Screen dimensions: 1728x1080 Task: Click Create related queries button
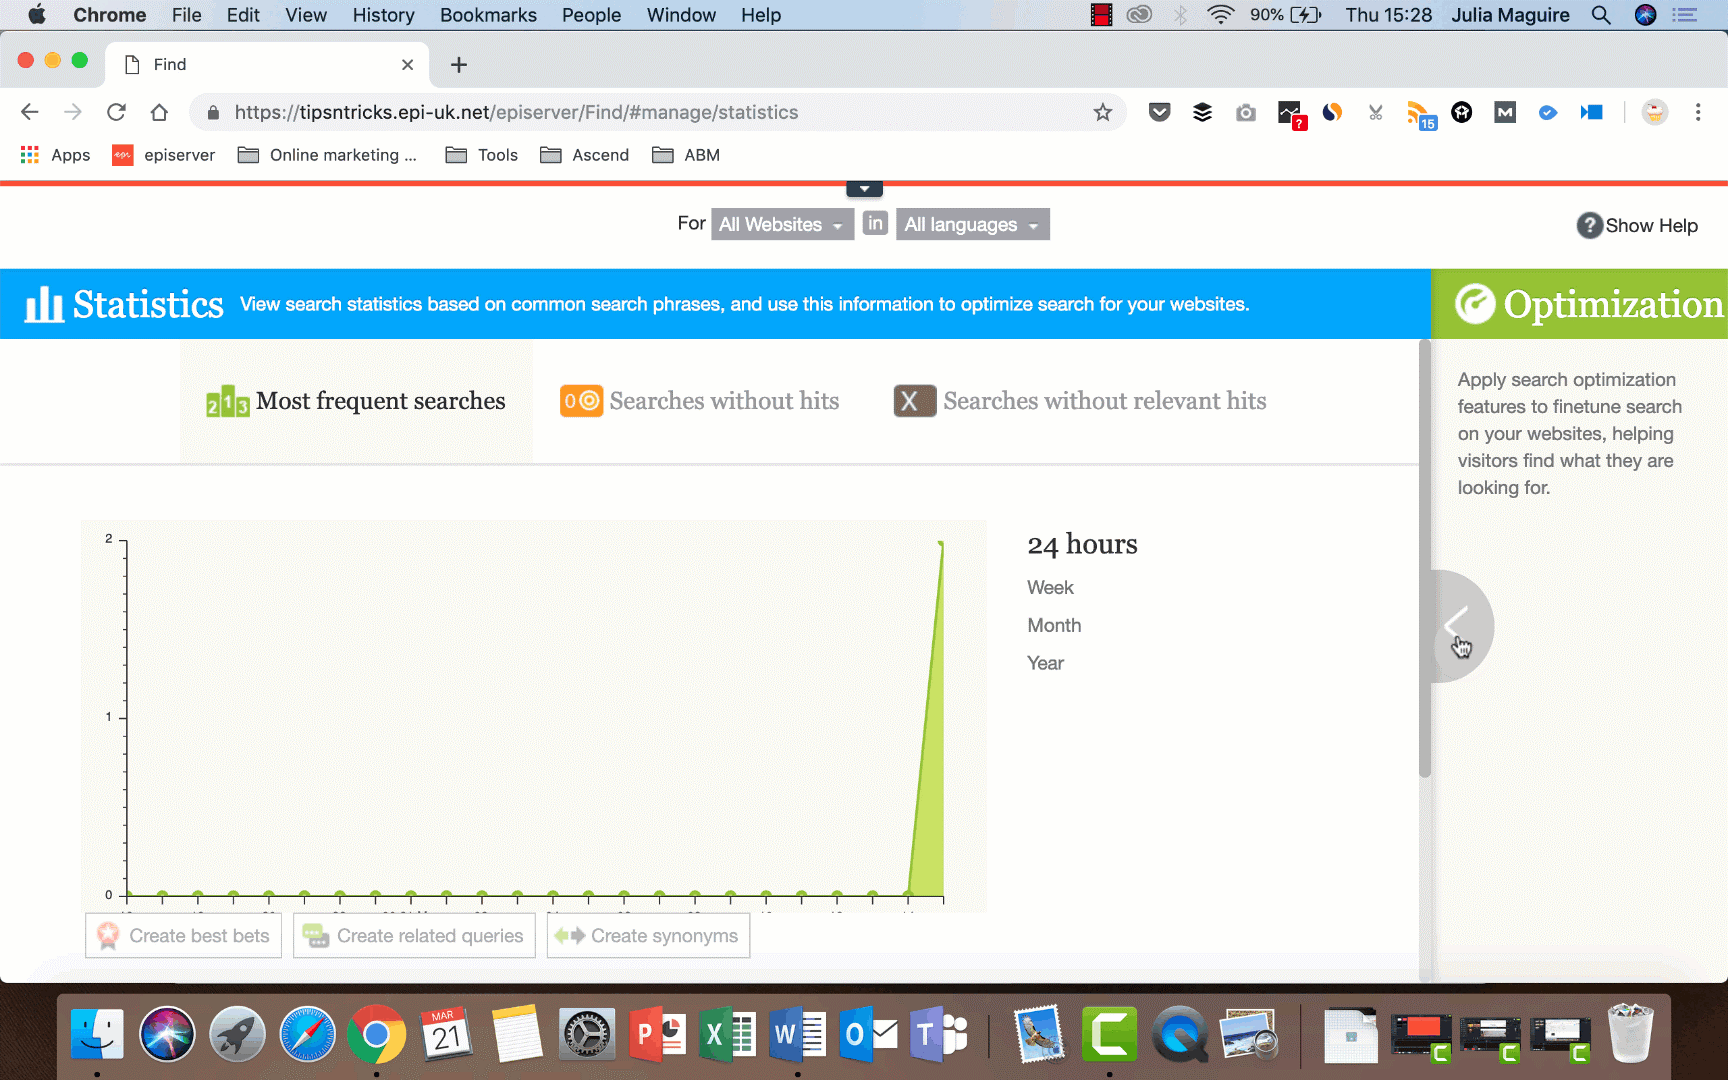click(x=414, y=936)
